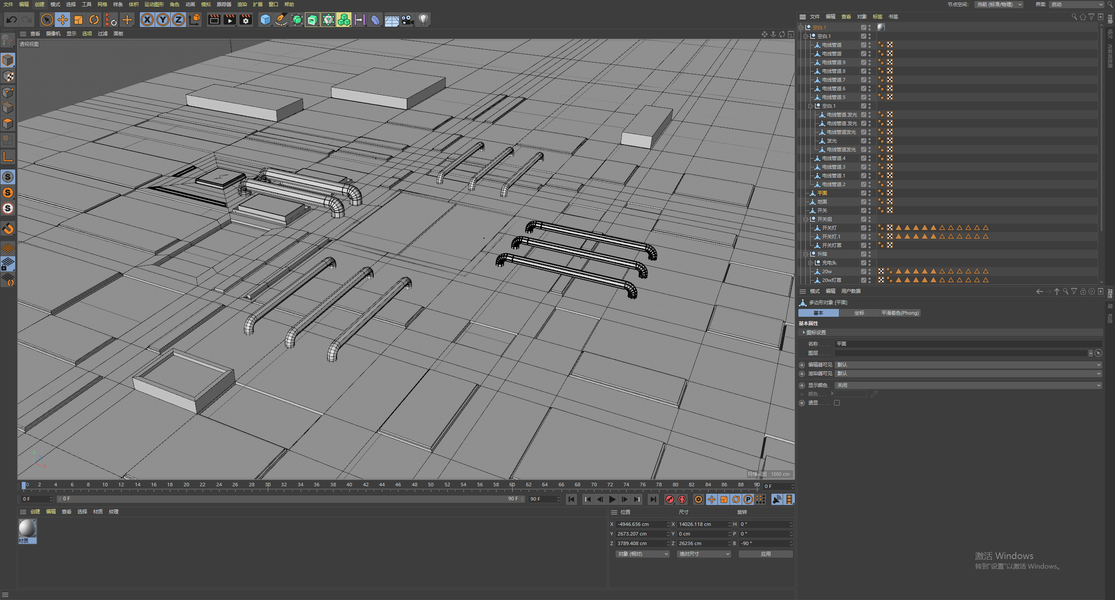This screenshot has width=1115, height=600.
Task: Click the Light bulb icon
Action: (424, 19)
